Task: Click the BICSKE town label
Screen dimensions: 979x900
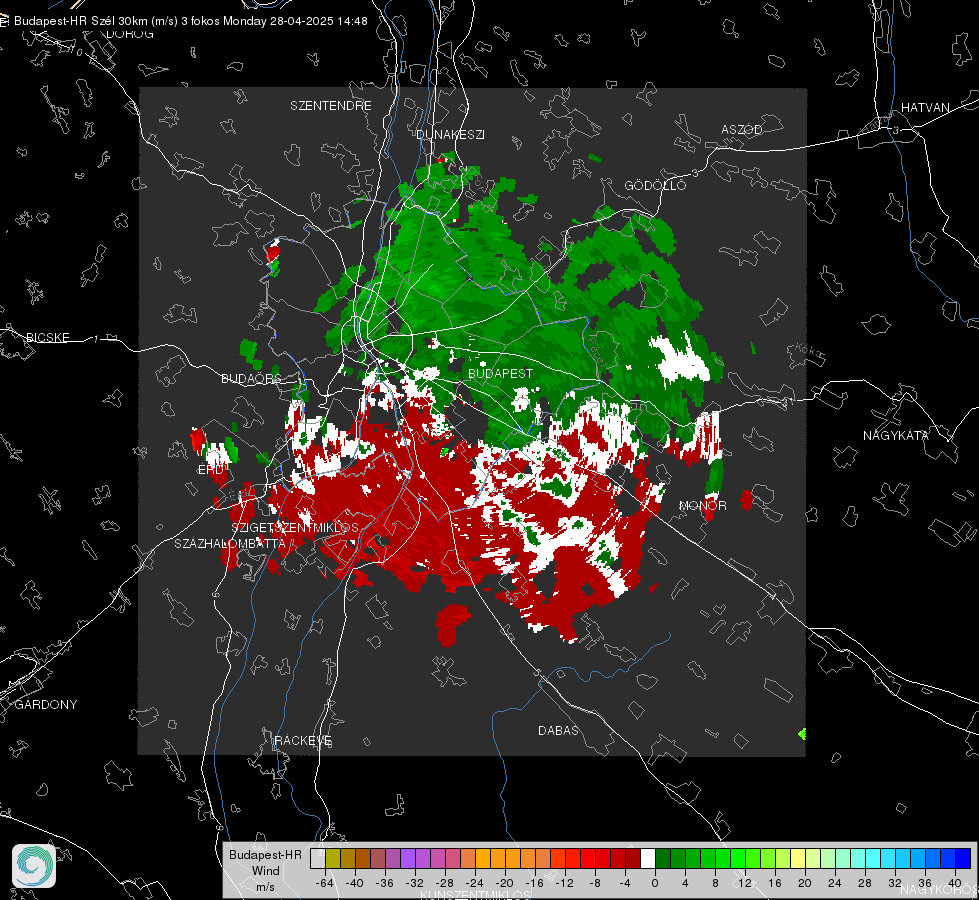Action: tap(47, 337)
